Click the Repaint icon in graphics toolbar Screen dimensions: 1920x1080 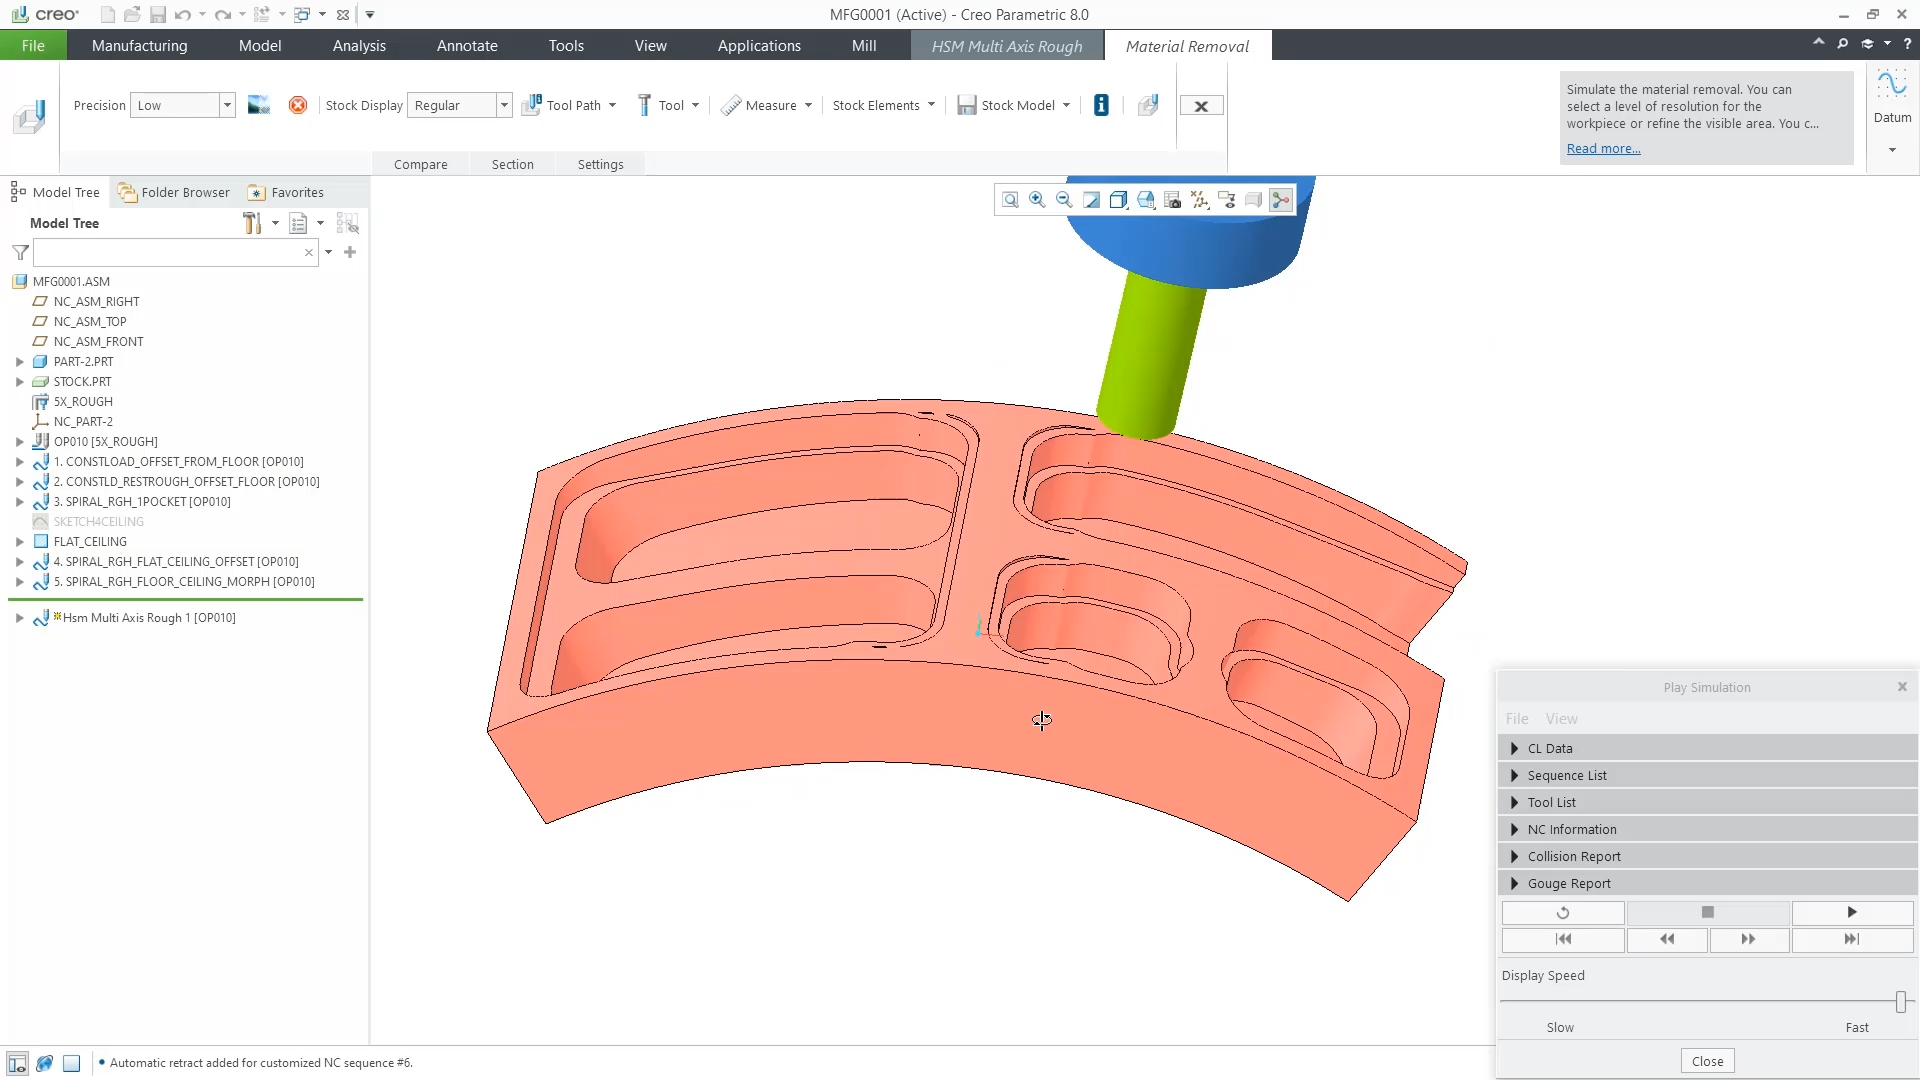(1091, 200)
